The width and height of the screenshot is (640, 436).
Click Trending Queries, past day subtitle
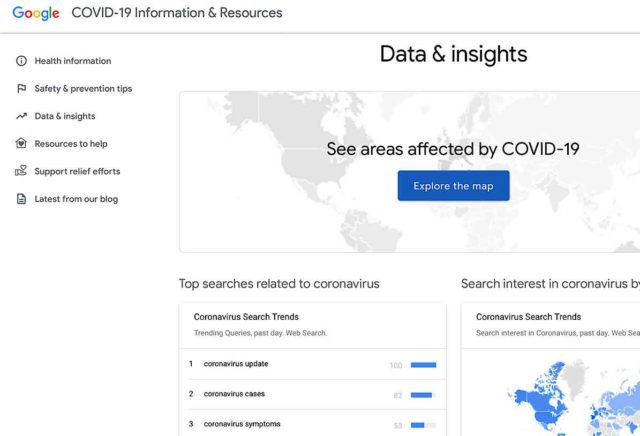[x=260, y=333]
